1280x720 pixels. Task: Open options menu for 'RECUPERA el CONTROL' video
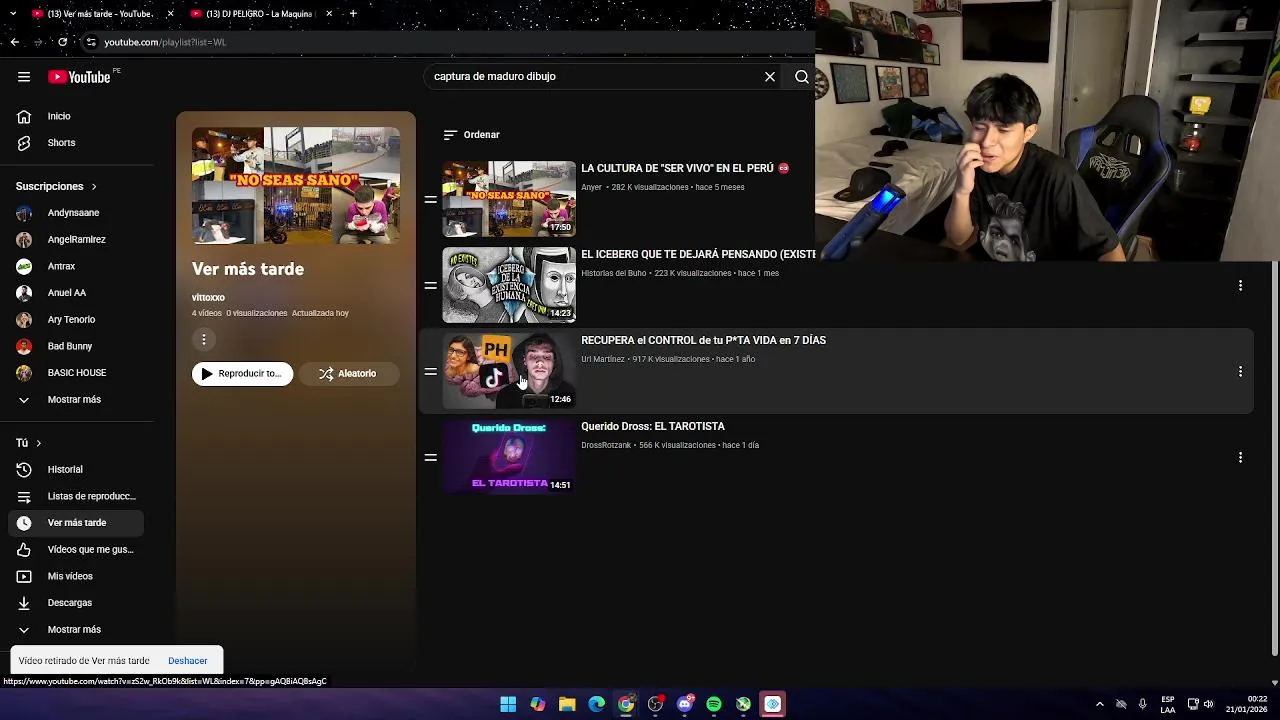coord(1240,372)
